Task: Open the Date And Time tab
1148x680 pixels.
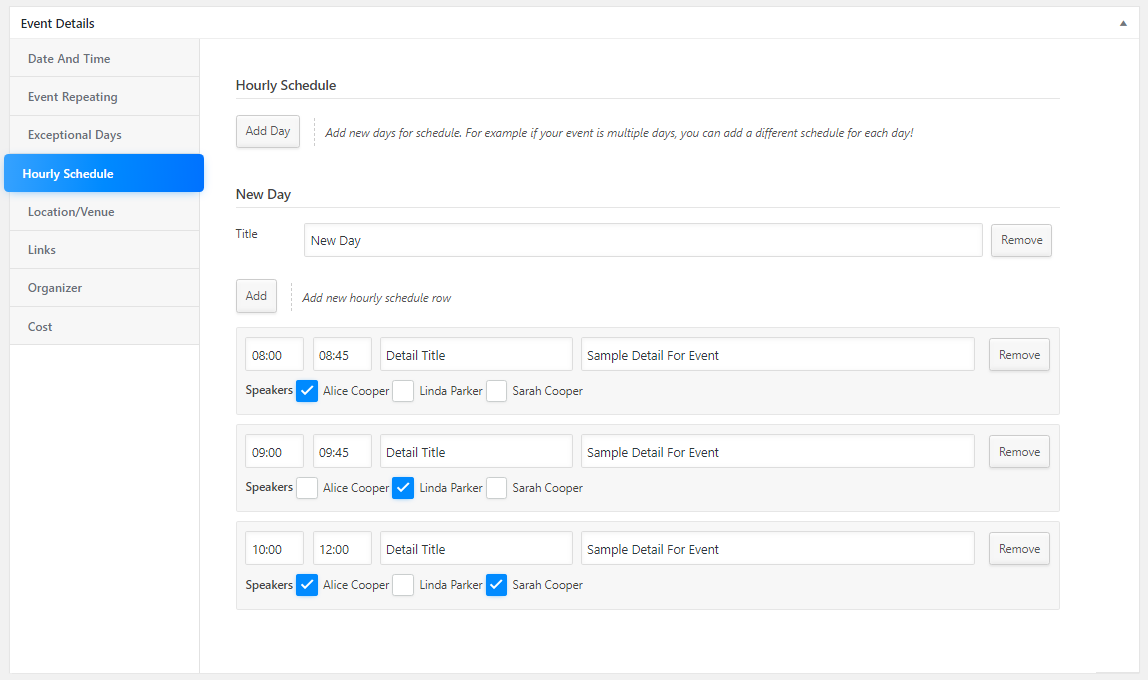Action: (x=69, y=59)
